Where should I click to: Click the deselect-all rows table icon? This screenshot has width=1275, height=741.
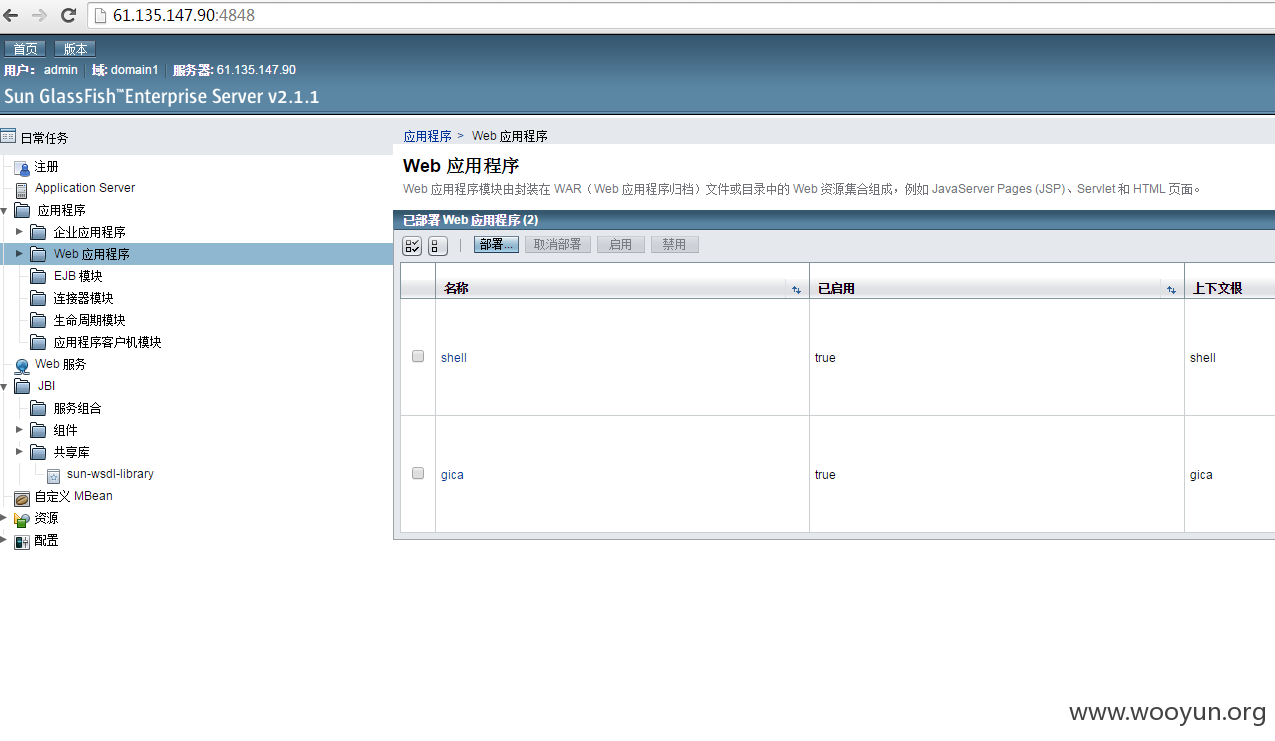tap(437, 245)
